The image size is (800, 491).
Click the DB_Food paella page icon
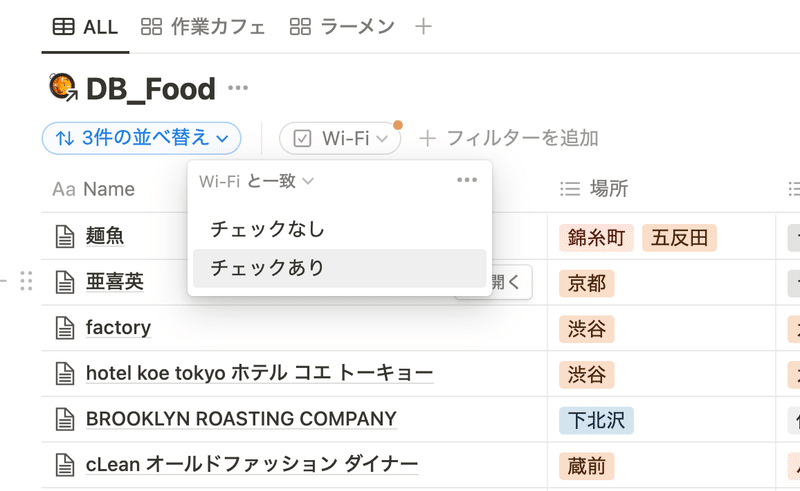(63, 87)
